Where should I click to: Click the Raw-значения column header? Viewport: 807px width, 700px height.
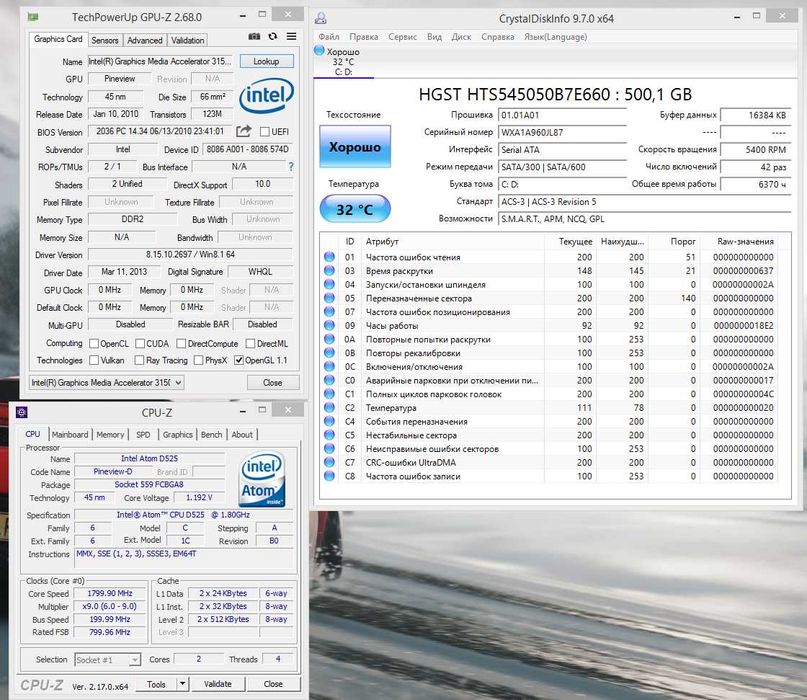pos(745,241)
